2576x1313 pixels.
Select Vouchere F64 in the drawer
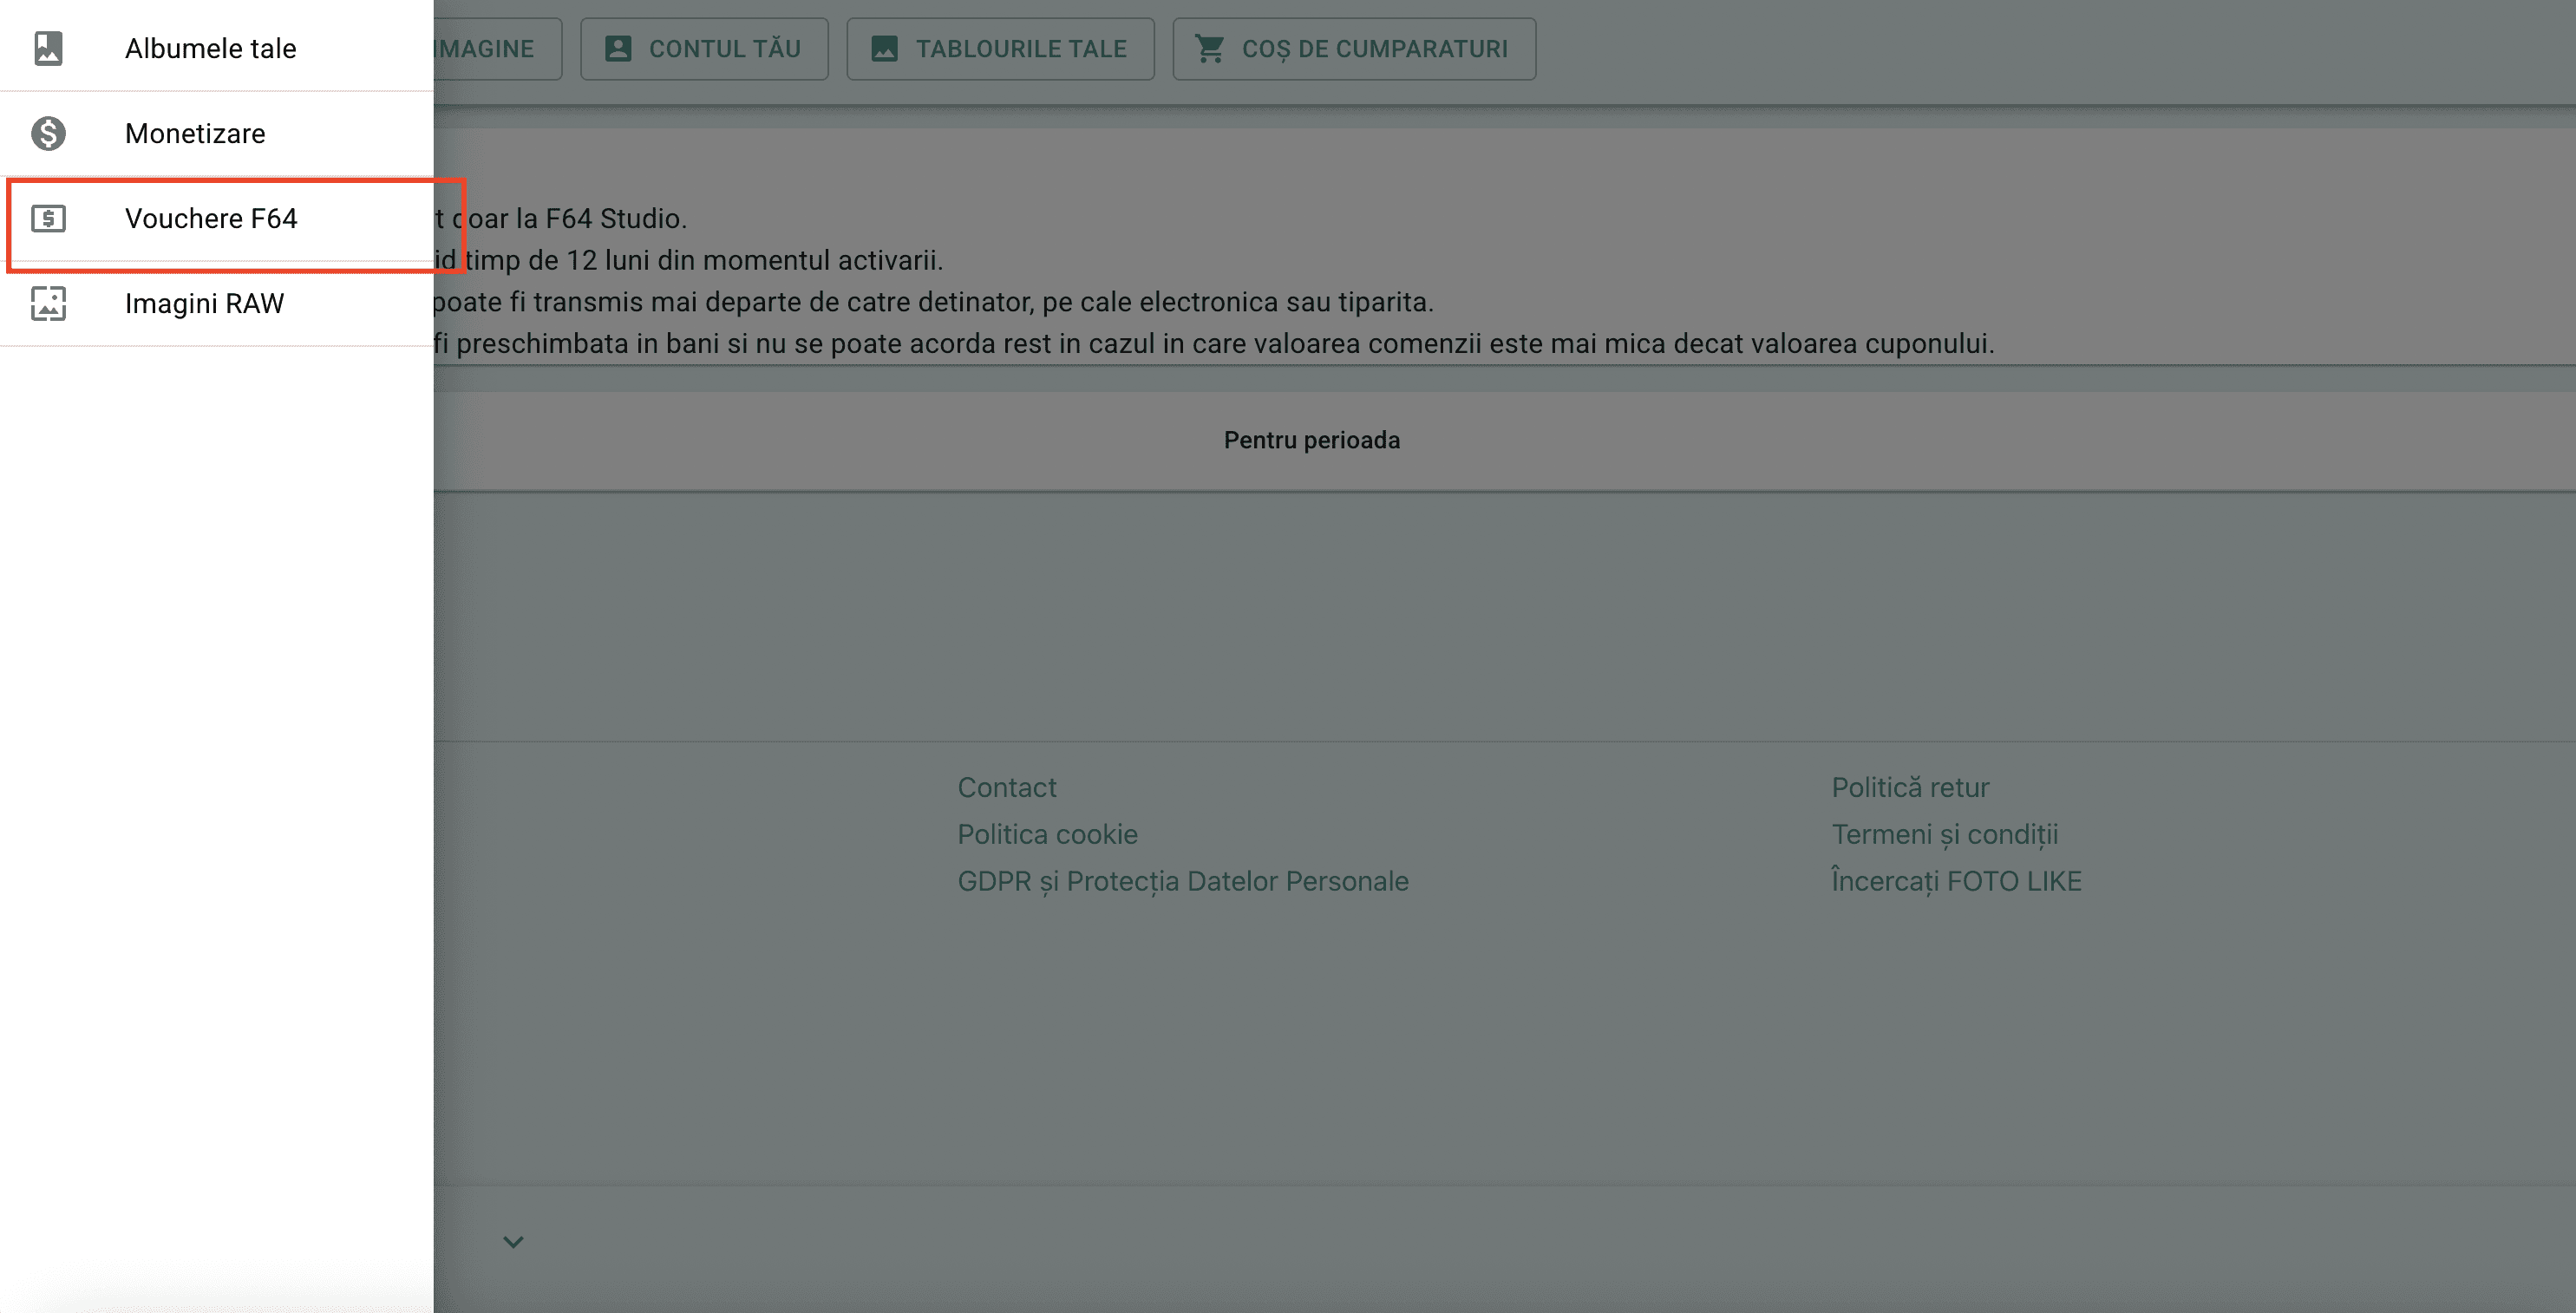[216, 218]
